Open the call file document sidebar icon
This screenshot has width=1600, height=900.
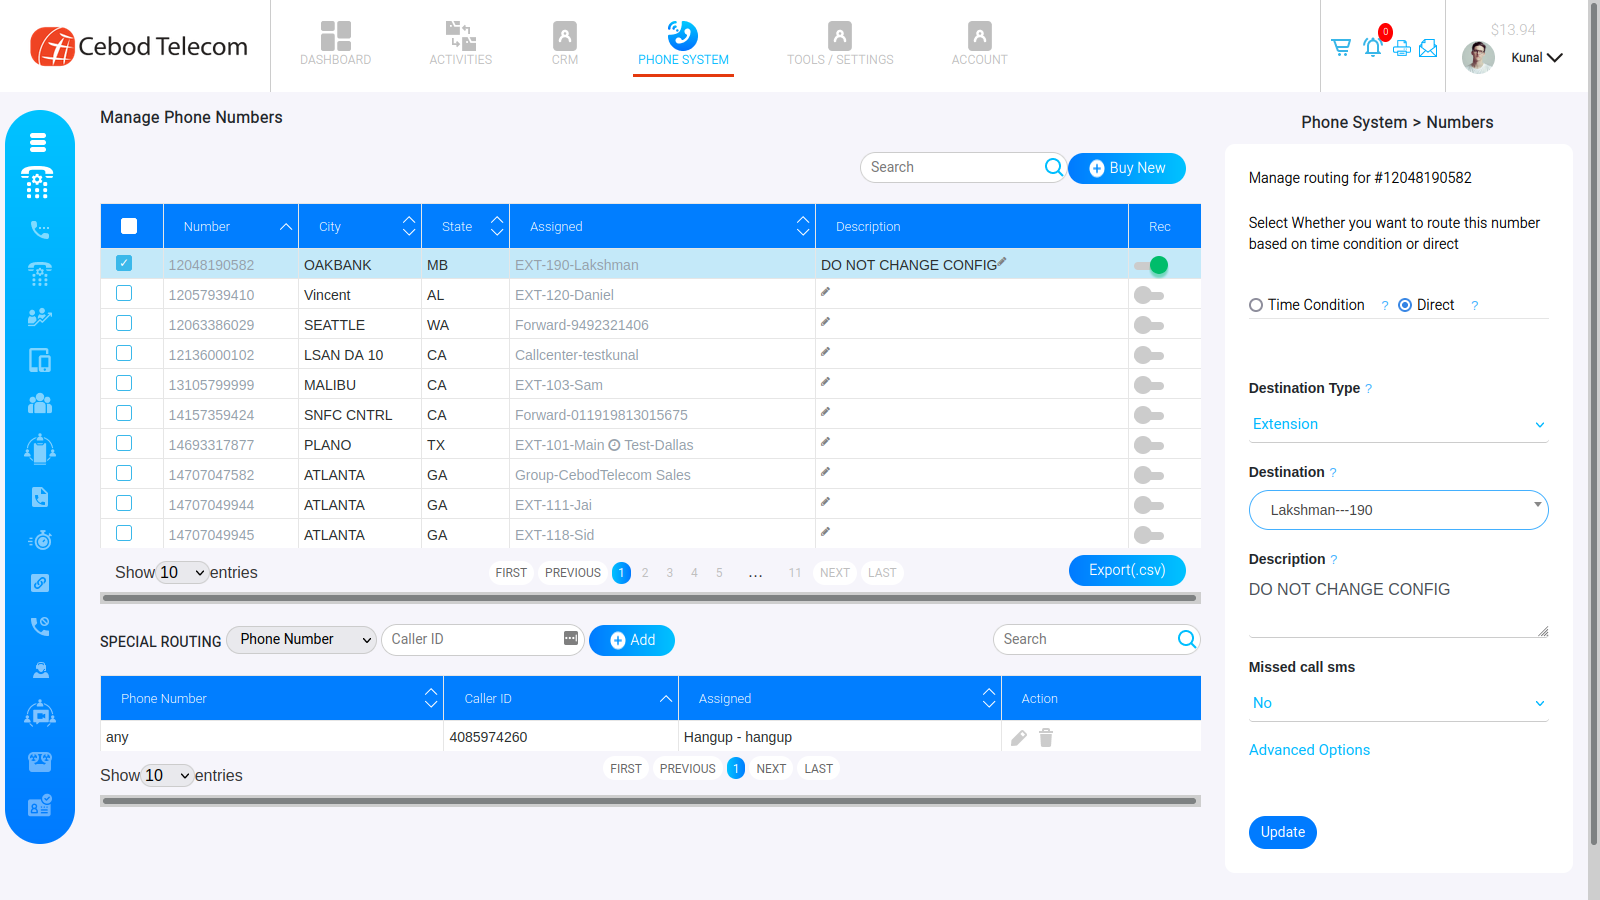tap(39, 497)
